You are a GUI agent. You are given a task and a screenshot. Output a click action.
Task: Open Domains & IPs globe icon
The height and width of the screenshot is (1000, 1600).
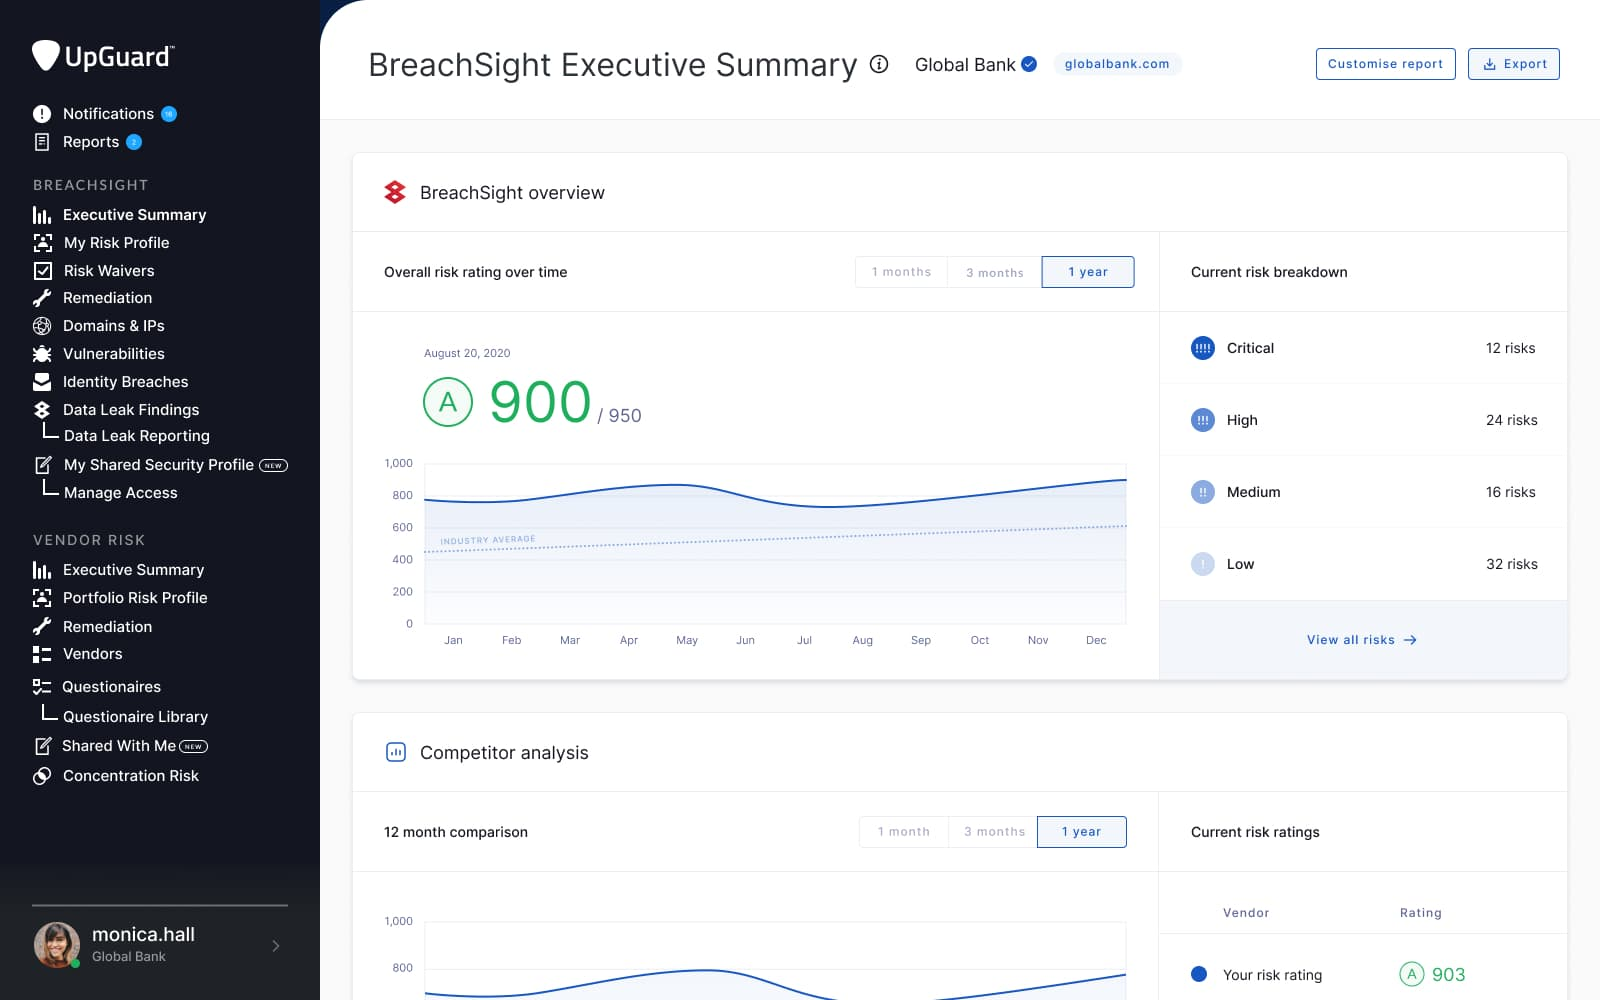click(x=41, y=325)
